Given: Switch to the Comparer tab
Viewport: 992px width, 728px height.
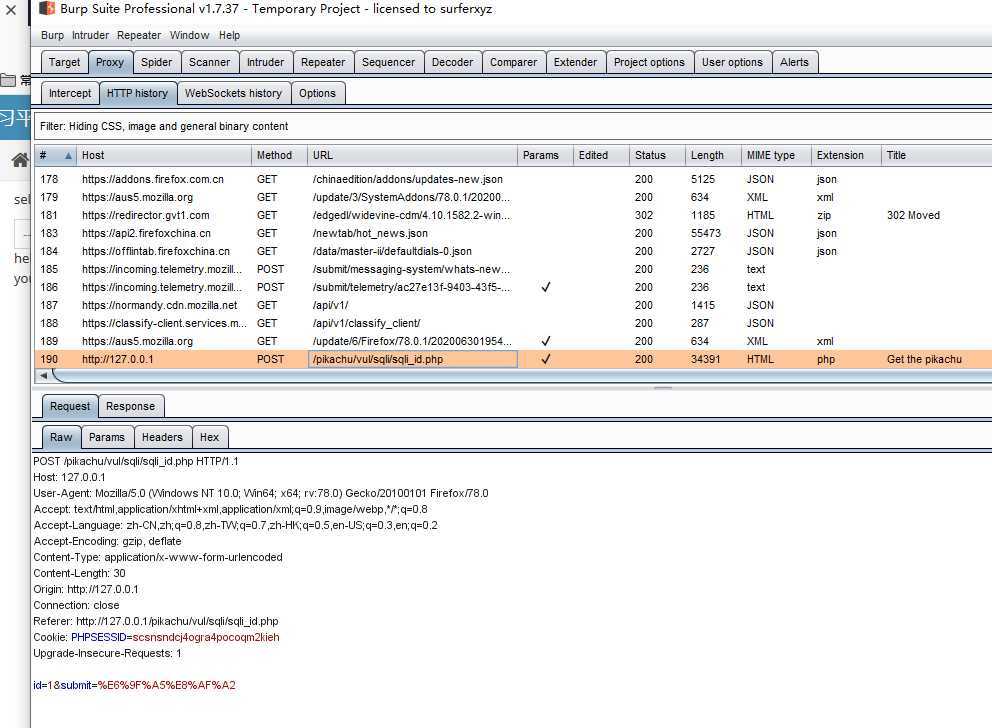Looking at the screenshot, I should click(x=513, y=62).
